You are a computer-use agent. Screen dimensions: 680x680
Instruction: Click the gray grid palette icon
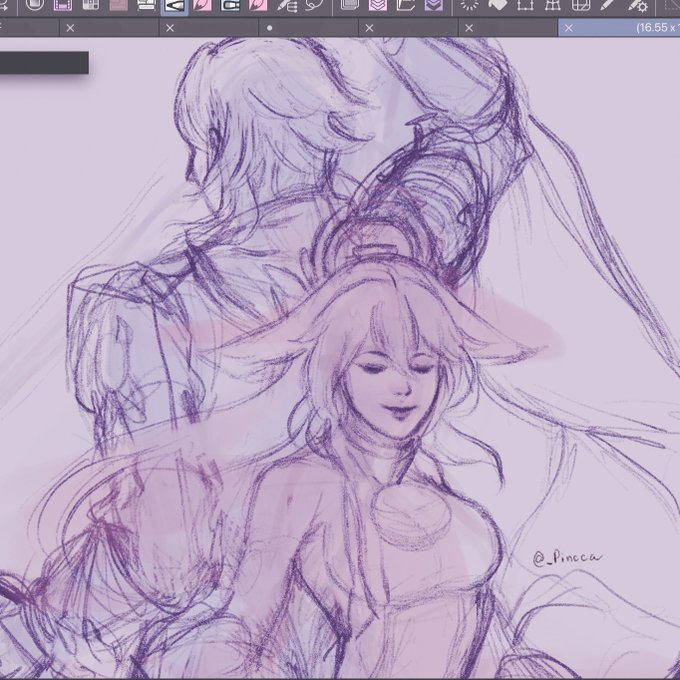tap(91, 5)
